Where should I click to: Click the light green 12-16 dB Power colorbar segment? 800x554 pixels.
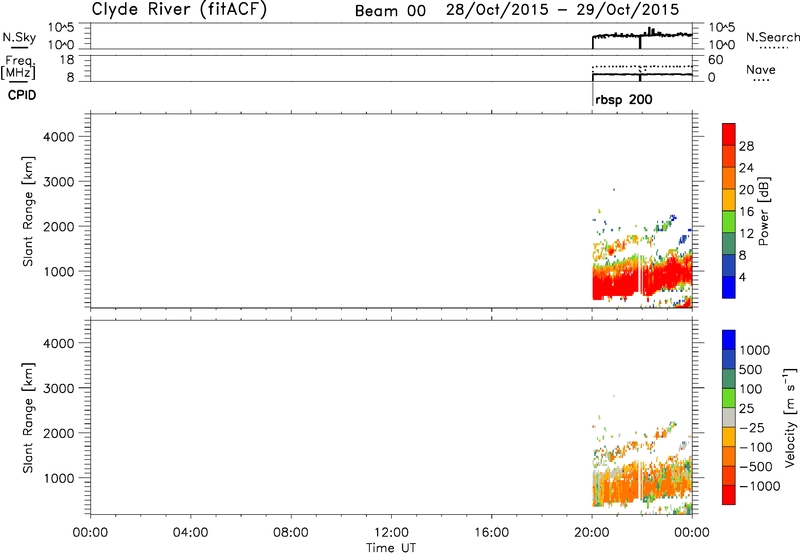point(729,221)
